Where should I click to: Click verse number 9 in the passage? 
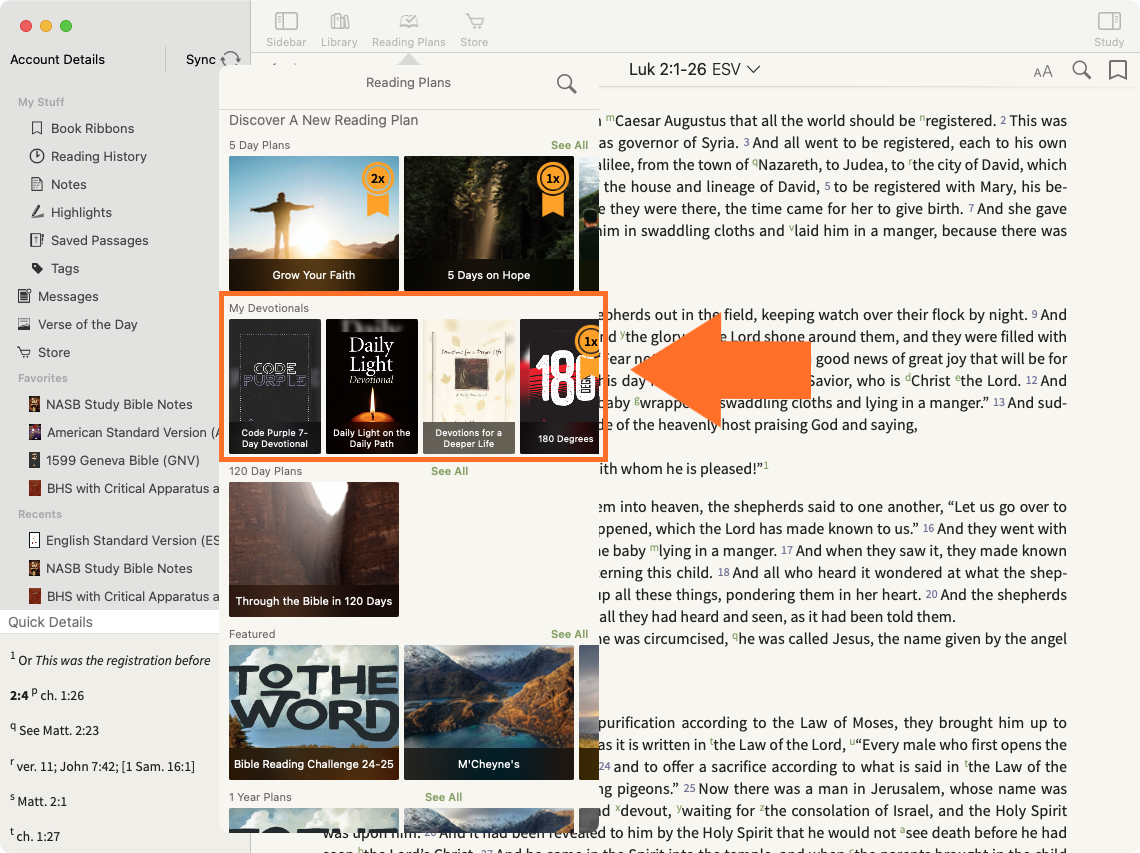(x=1035, y=315)
